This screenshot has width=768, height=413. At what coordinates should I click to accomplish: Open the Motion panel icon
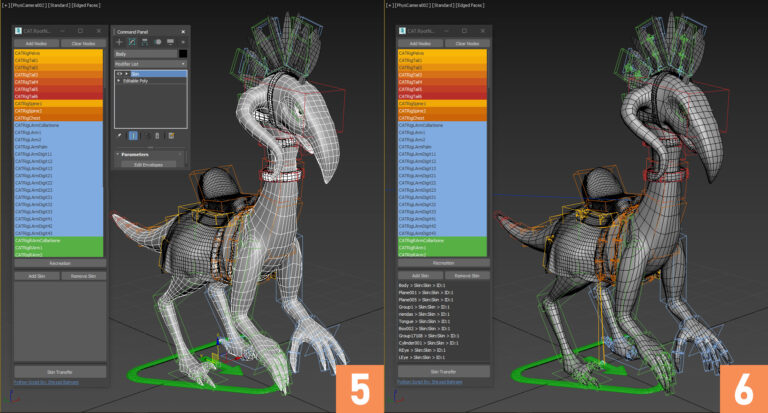click(157, 42)
